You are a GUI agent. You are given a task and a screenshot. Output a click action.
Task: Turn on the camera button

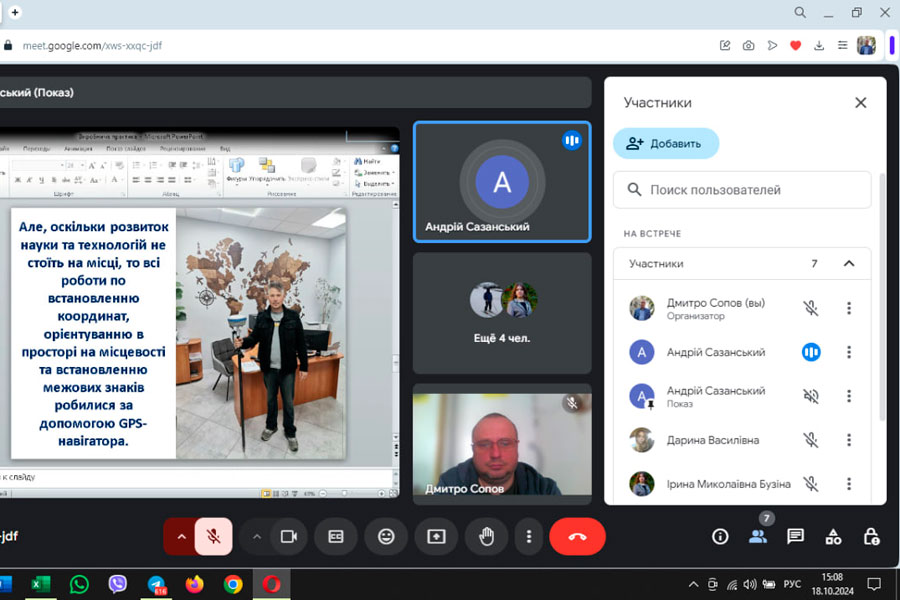pyautogui.click(x=289, y=536)
